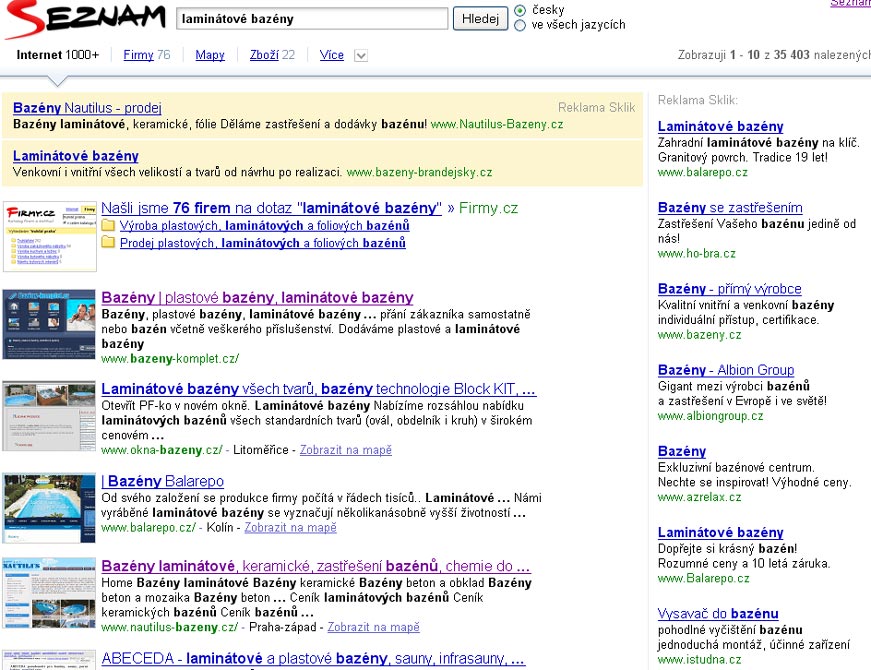Click the 'Reklama Sklik' label in yellow box
871x670 pixels.
pyautogui.click(x=596, y=108)
